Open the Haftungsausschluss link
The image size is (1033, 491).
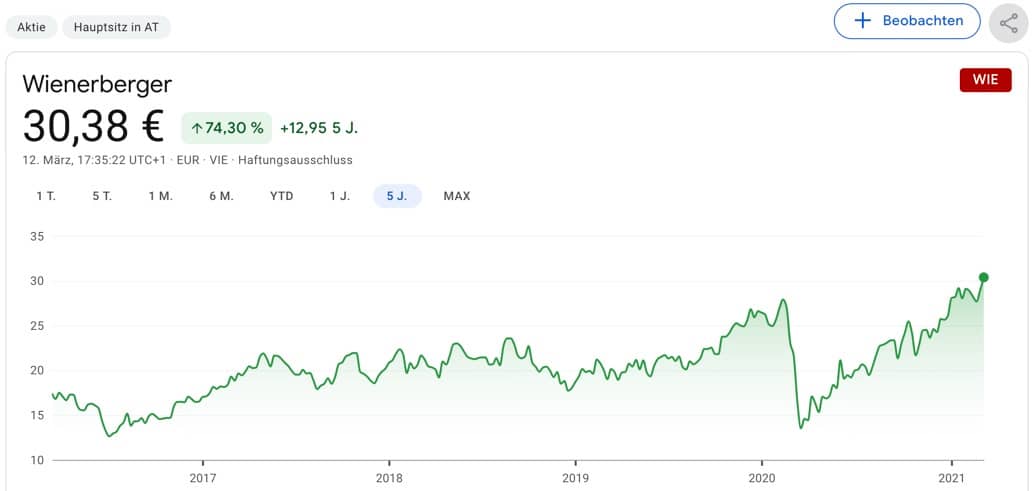click(x=295, y=160)
